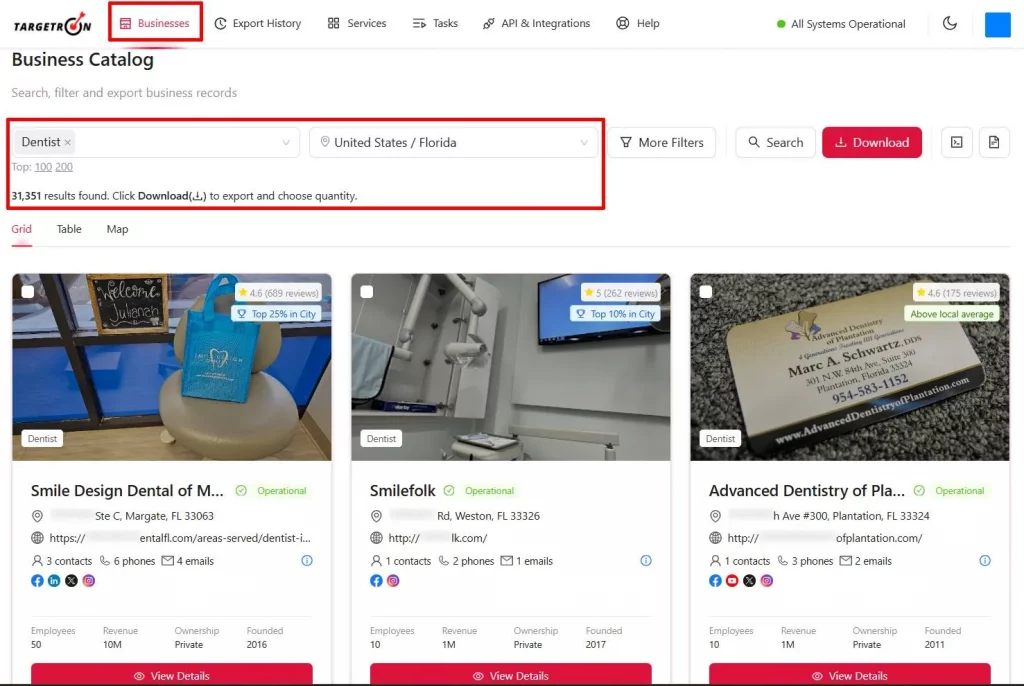View Details for Advanced Dentistry of Plantation

[x=850, y=675]
